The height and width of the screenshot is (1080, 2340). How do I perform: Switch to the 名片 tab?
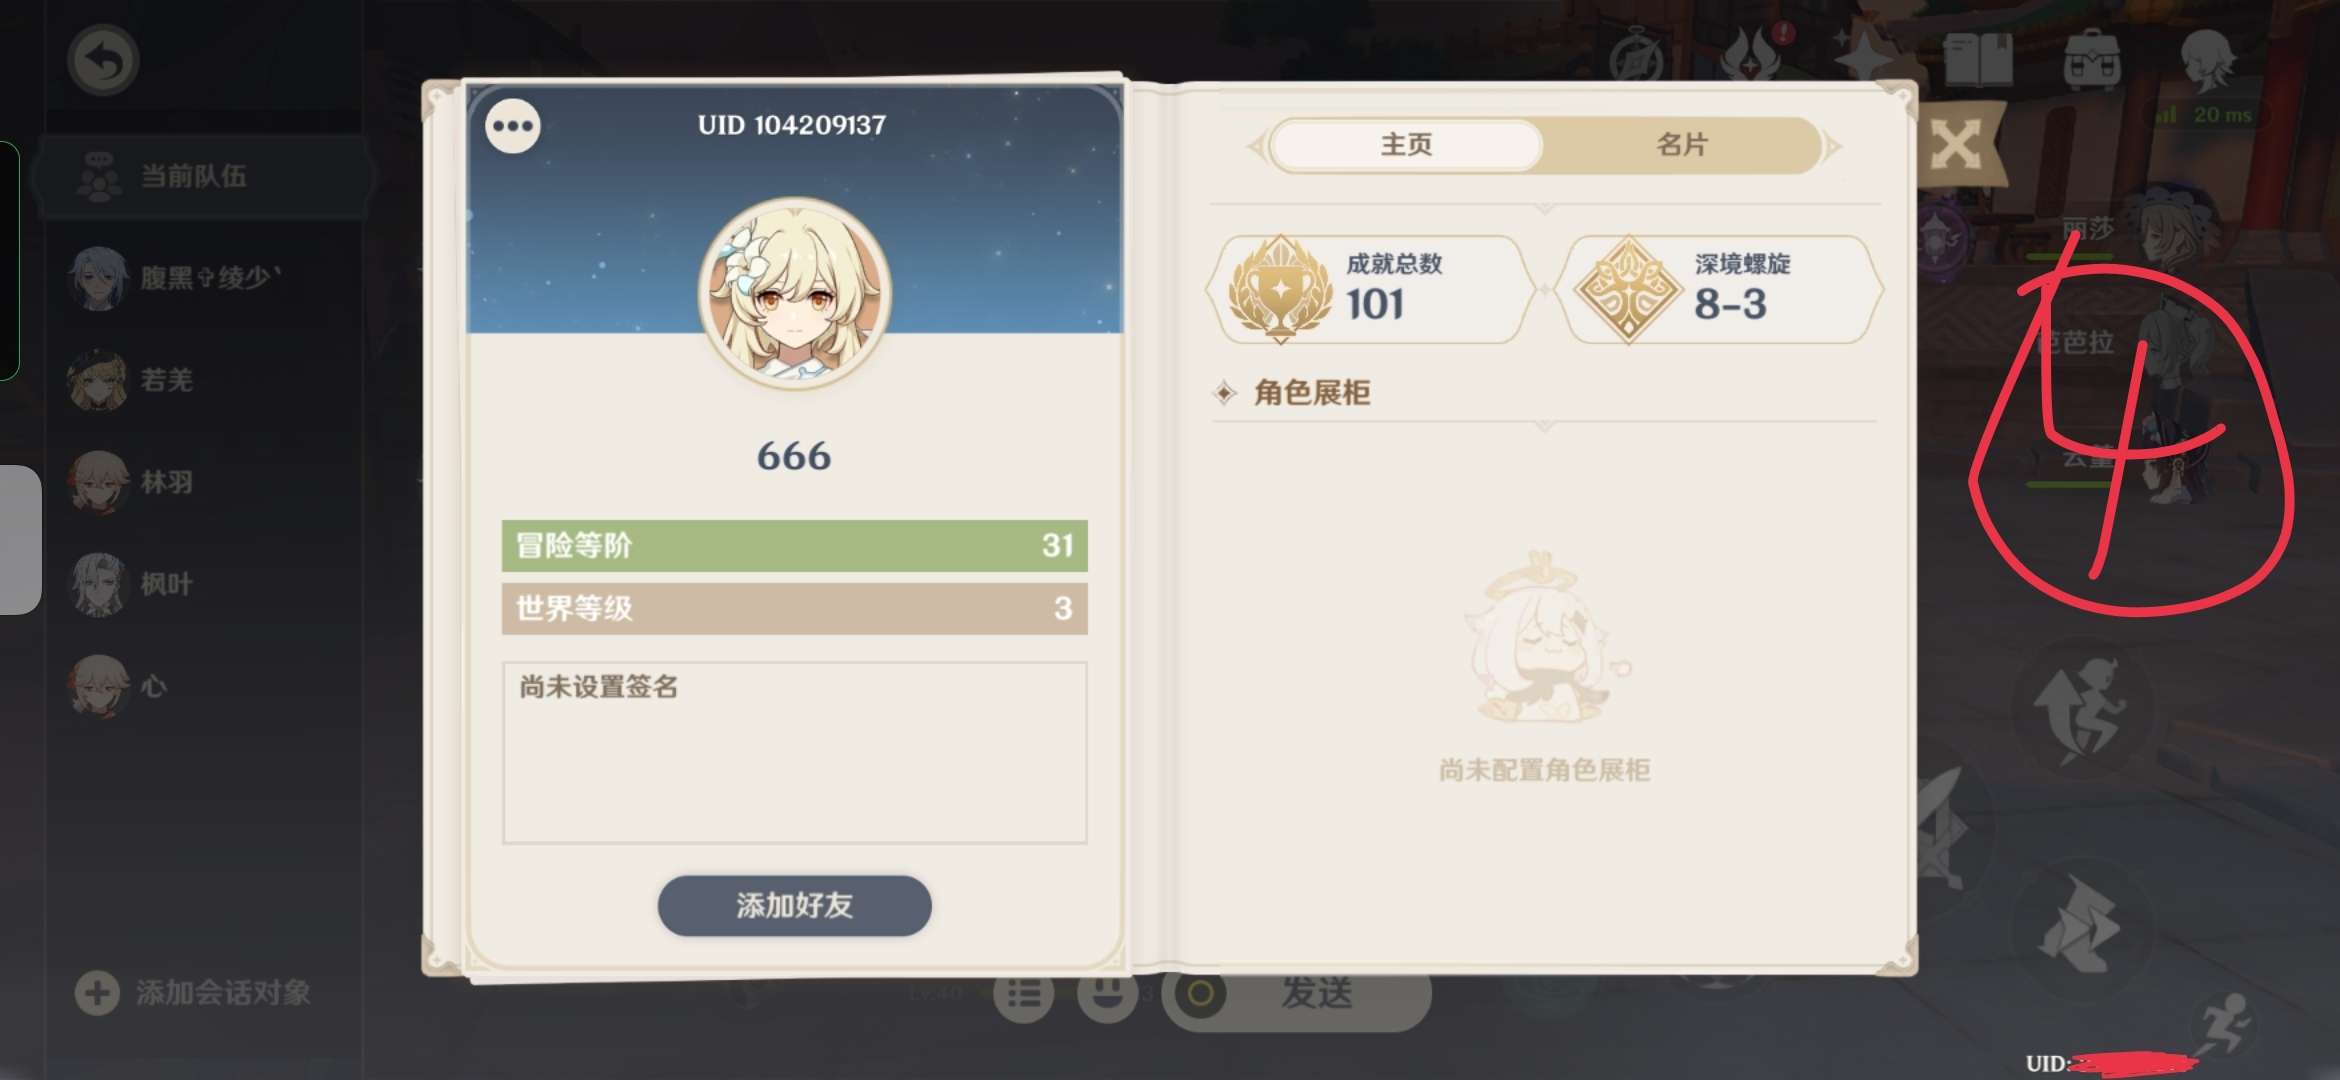point(1682,145)
